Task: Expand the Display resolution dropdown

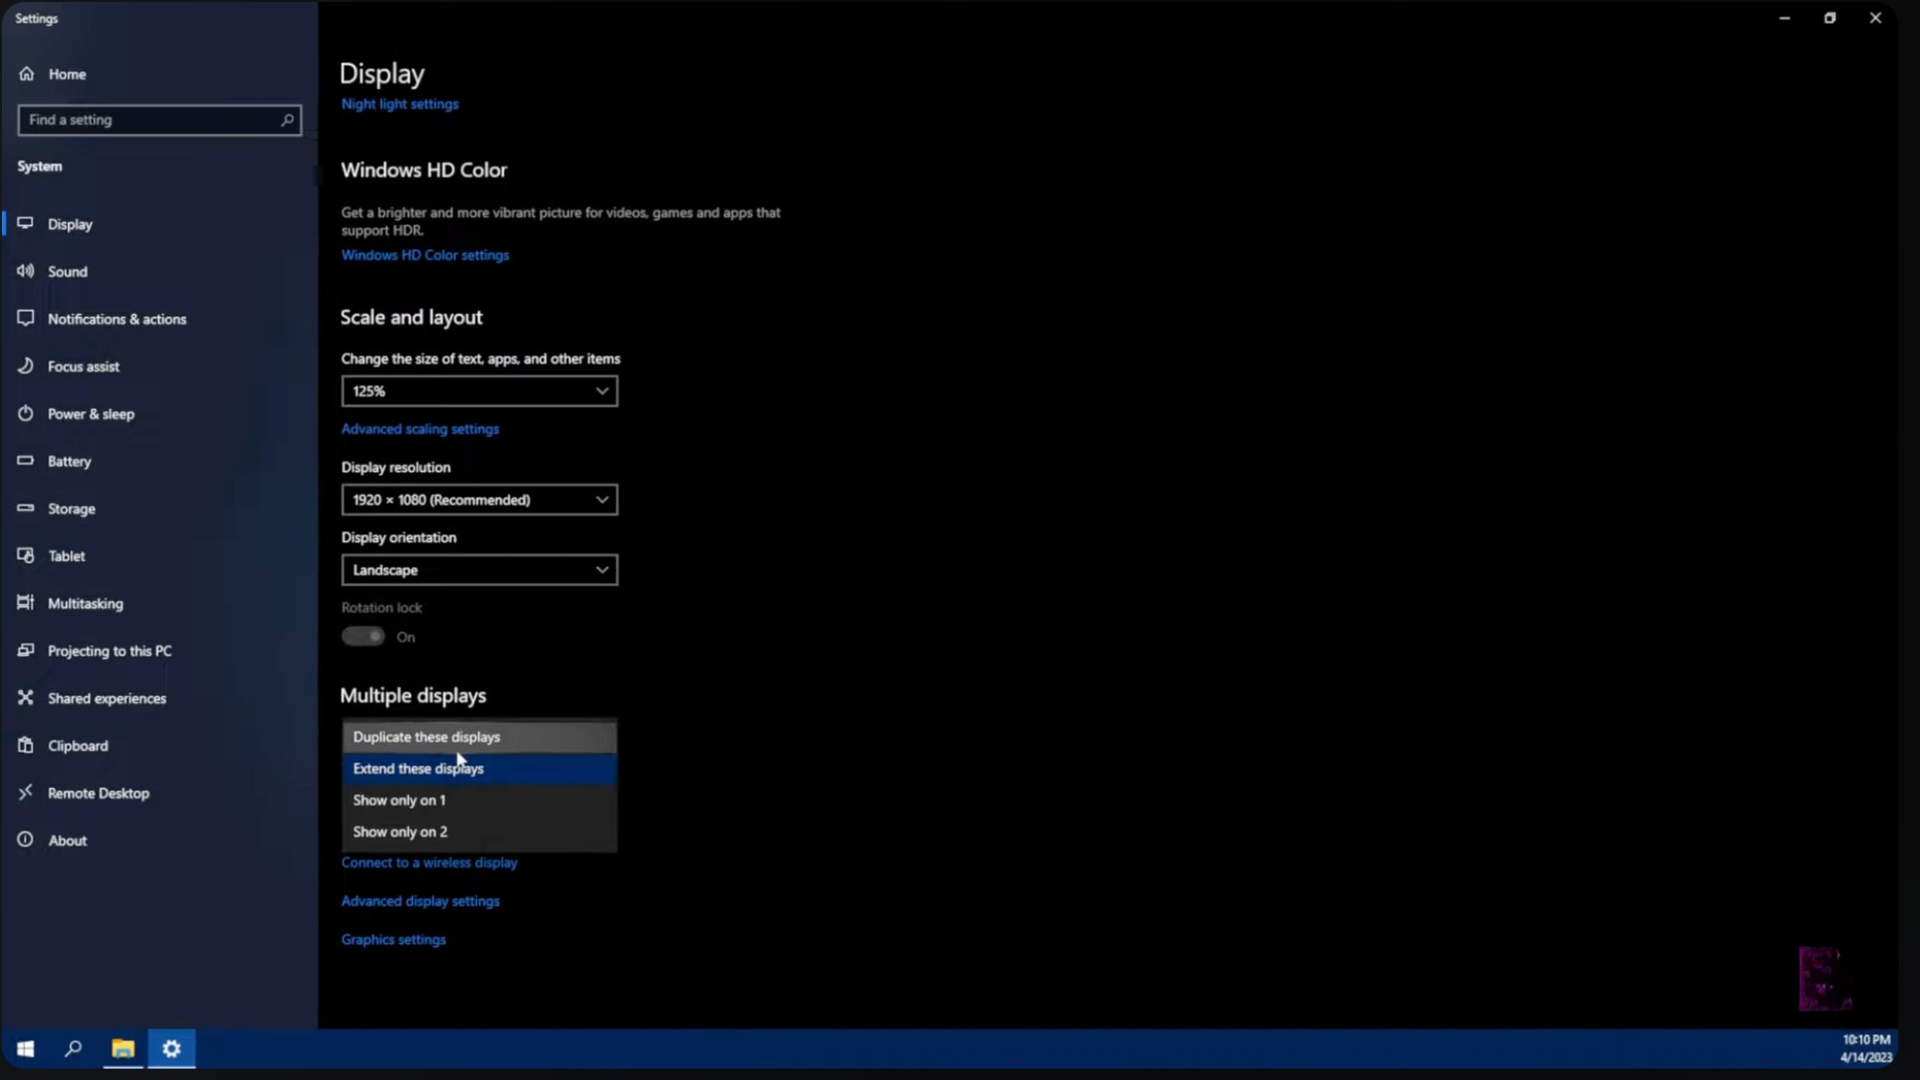Action: coord(479,500)
